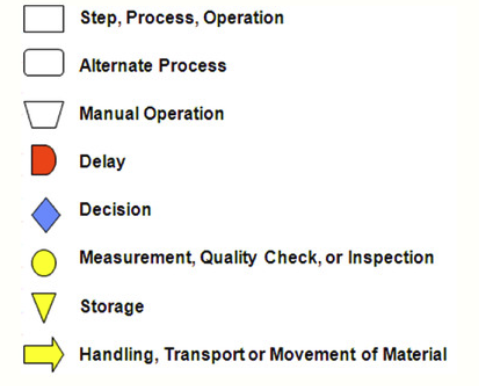
Task: Click the word 'Material' in the last row
Action: pos(415,354)
